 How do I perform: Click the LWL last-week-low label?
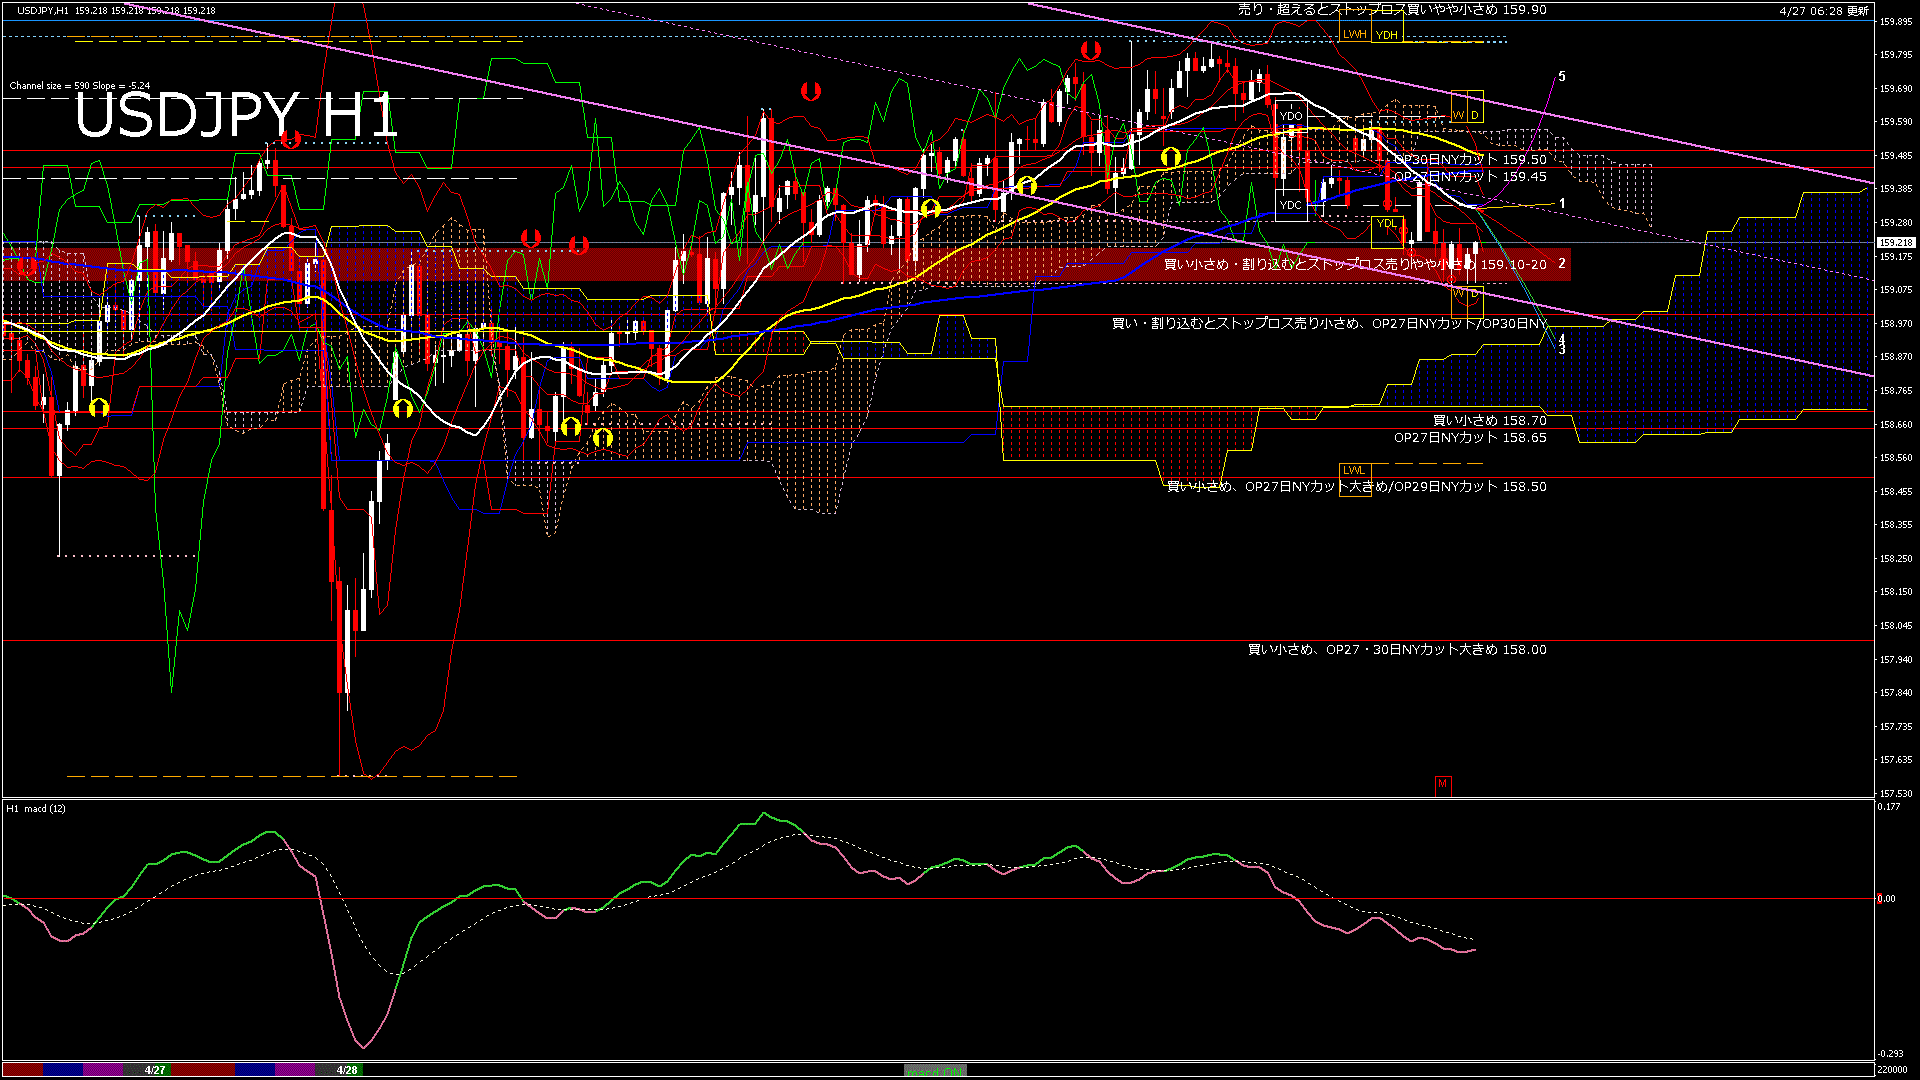1353,470
